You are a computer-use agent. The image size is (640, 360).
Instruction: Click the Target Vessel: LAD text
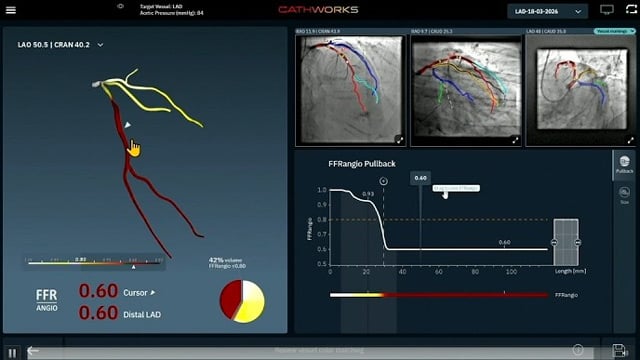(161, 7)
